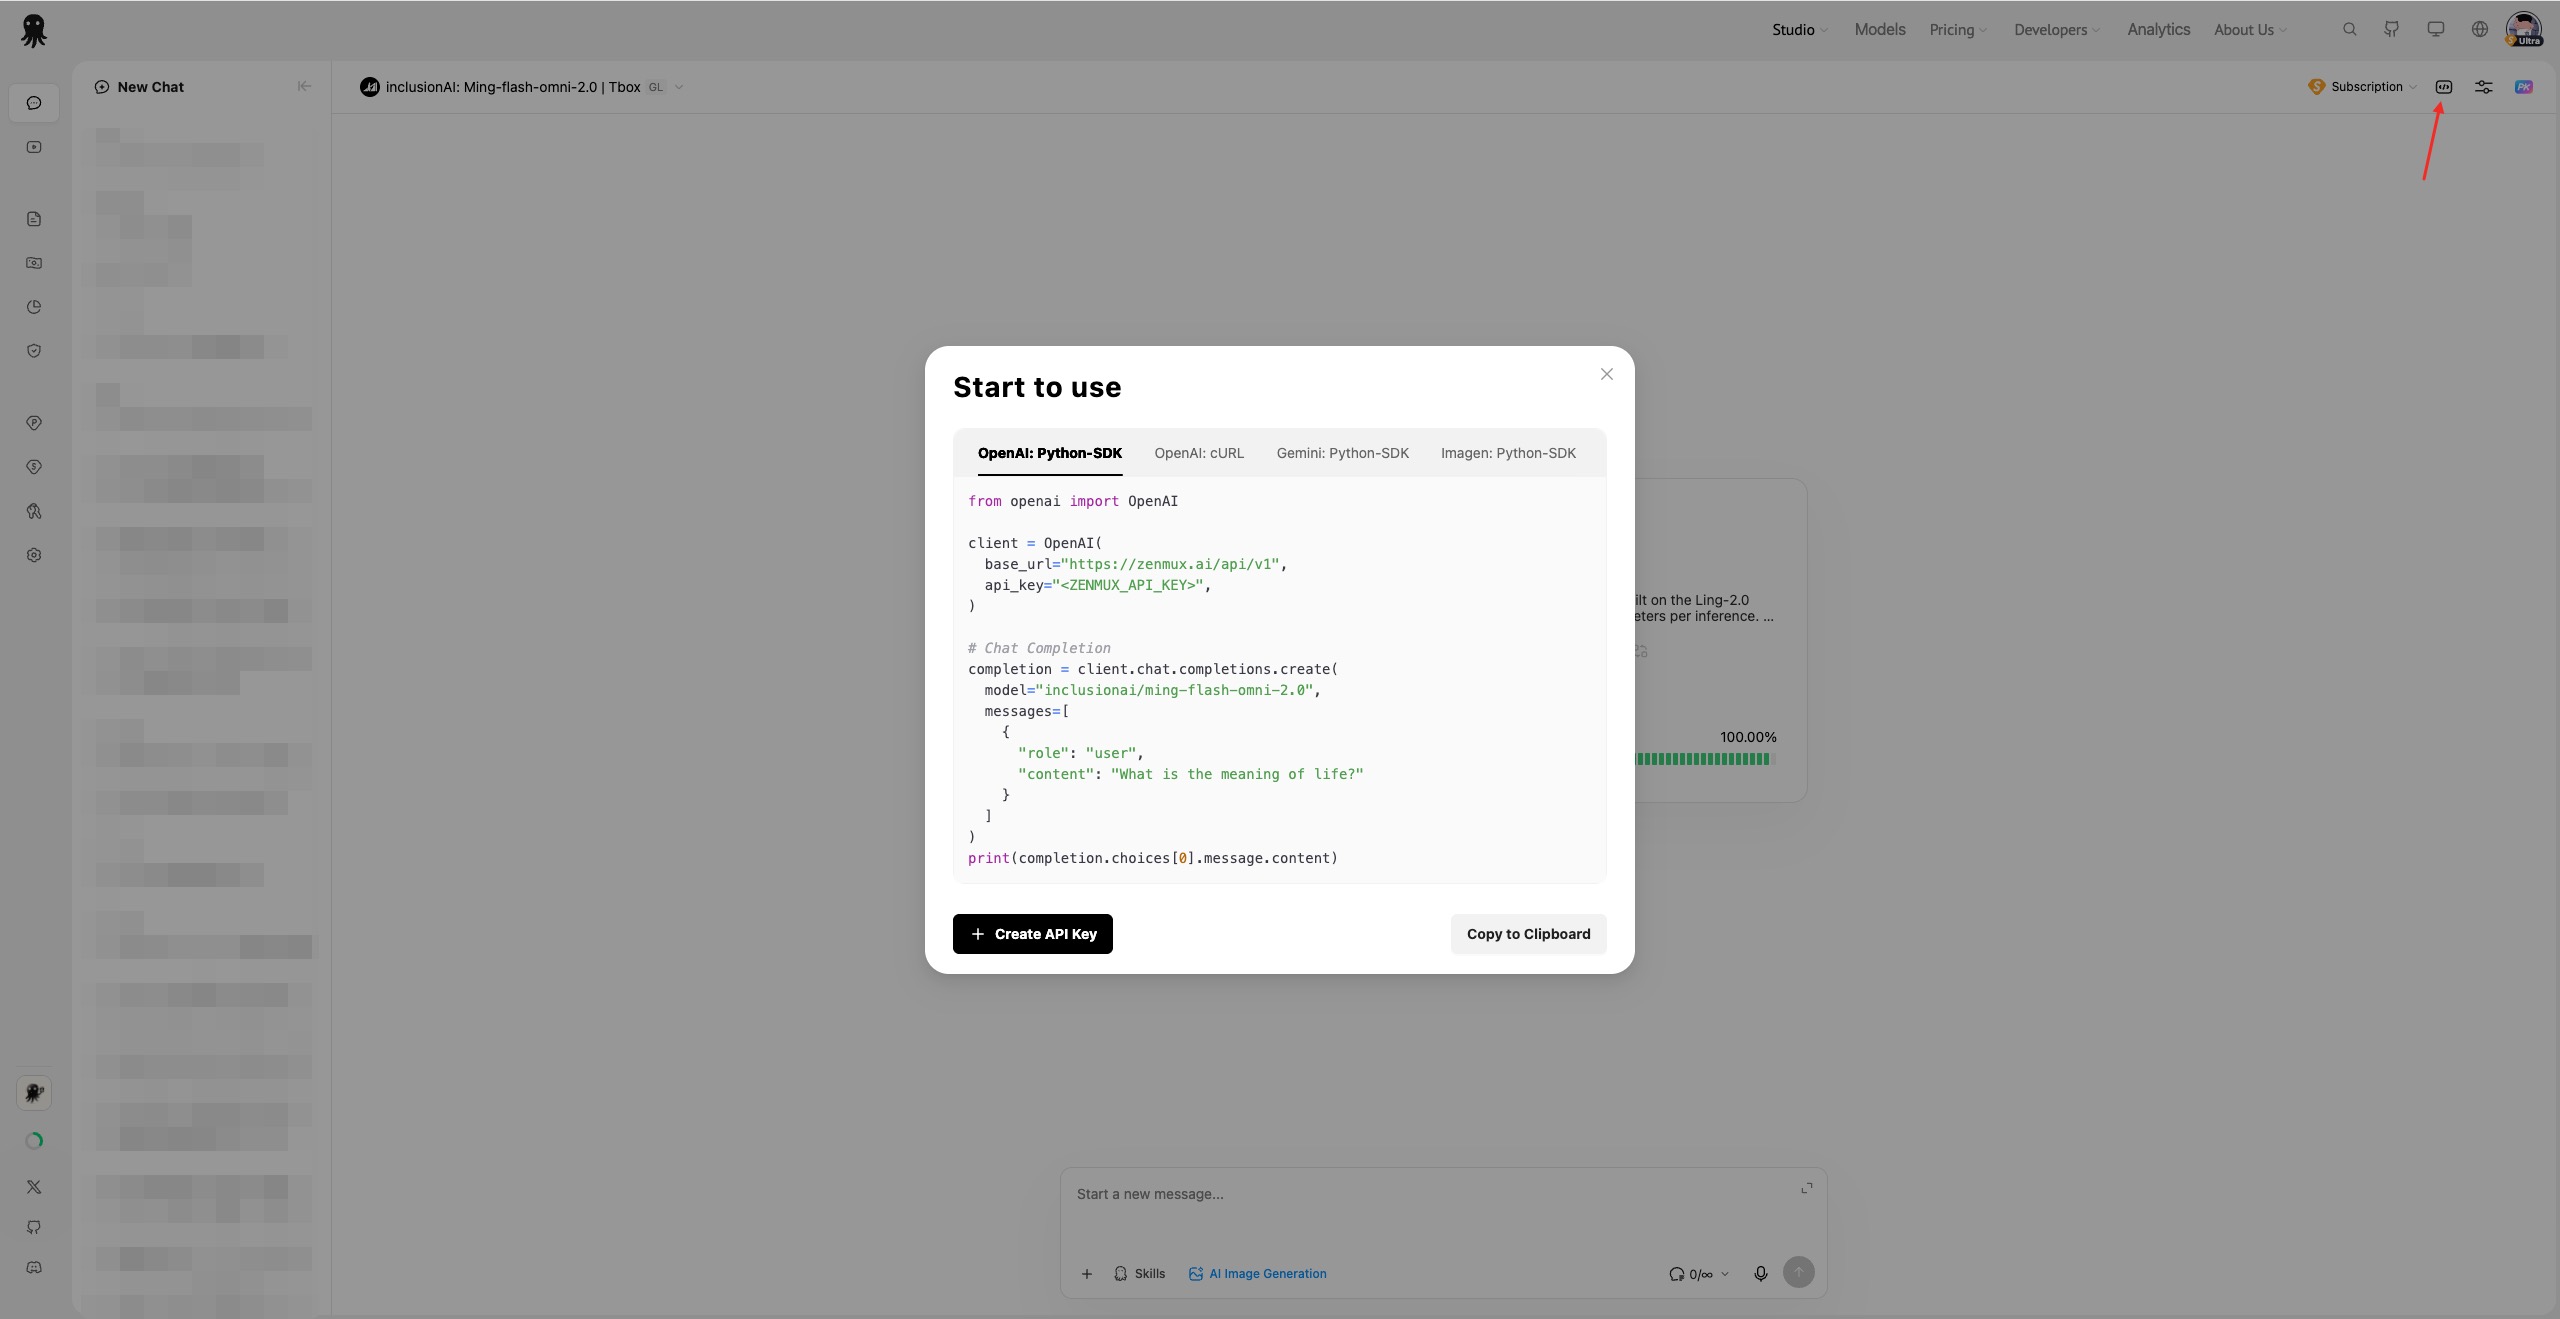Viewport: 2560px width, 1319px height.
Task: Click the 100.00% value text
Action: [x=1748, y=737]
